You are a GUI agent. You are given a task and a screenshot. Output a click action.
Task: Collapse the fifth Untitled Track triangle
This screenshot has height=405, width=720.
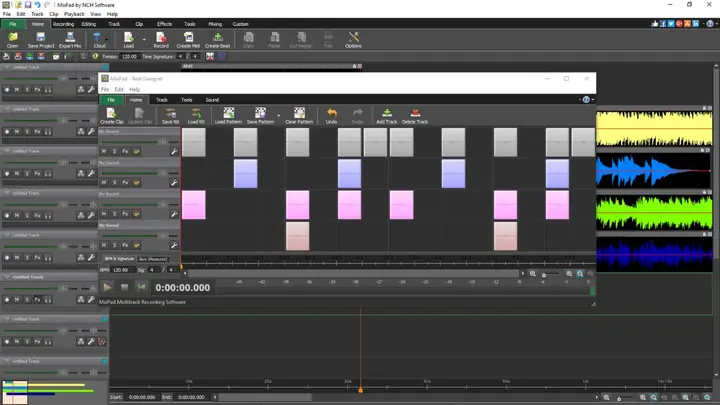(7, 235)
